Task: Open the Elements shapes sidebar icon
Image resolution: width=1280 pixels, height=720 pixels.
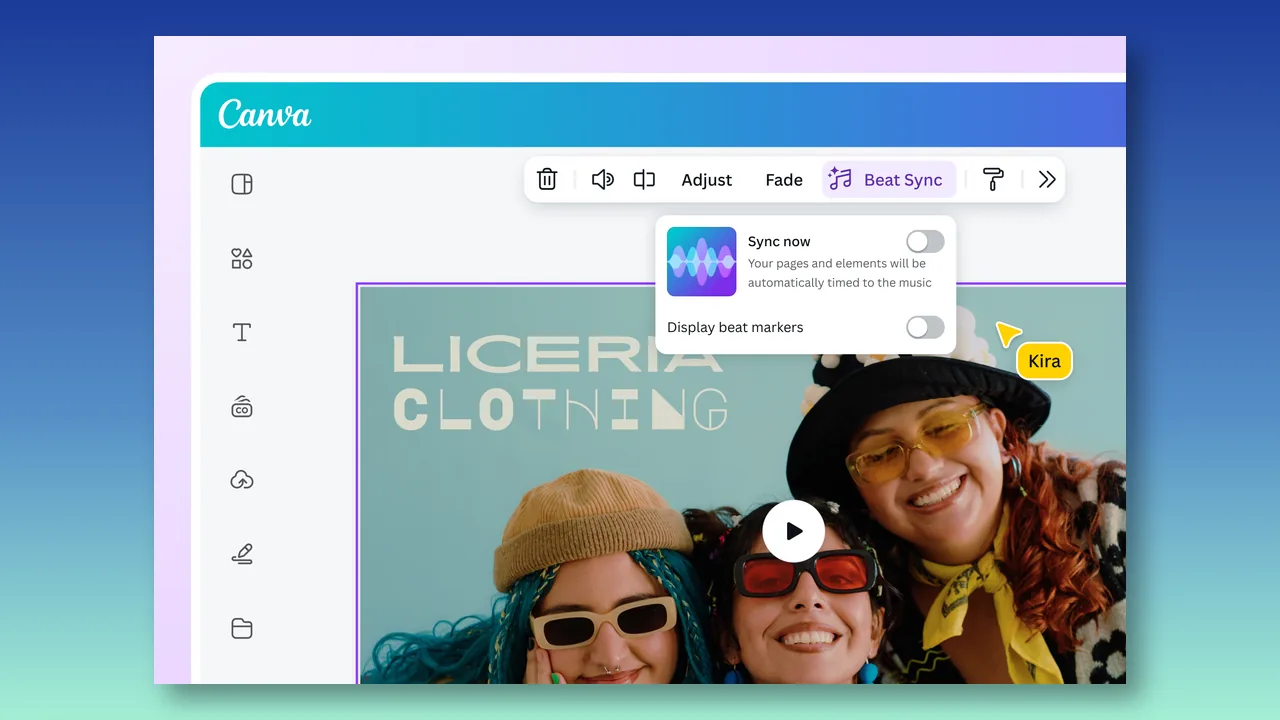Action: pyautogui.click(x=242, y=259)
